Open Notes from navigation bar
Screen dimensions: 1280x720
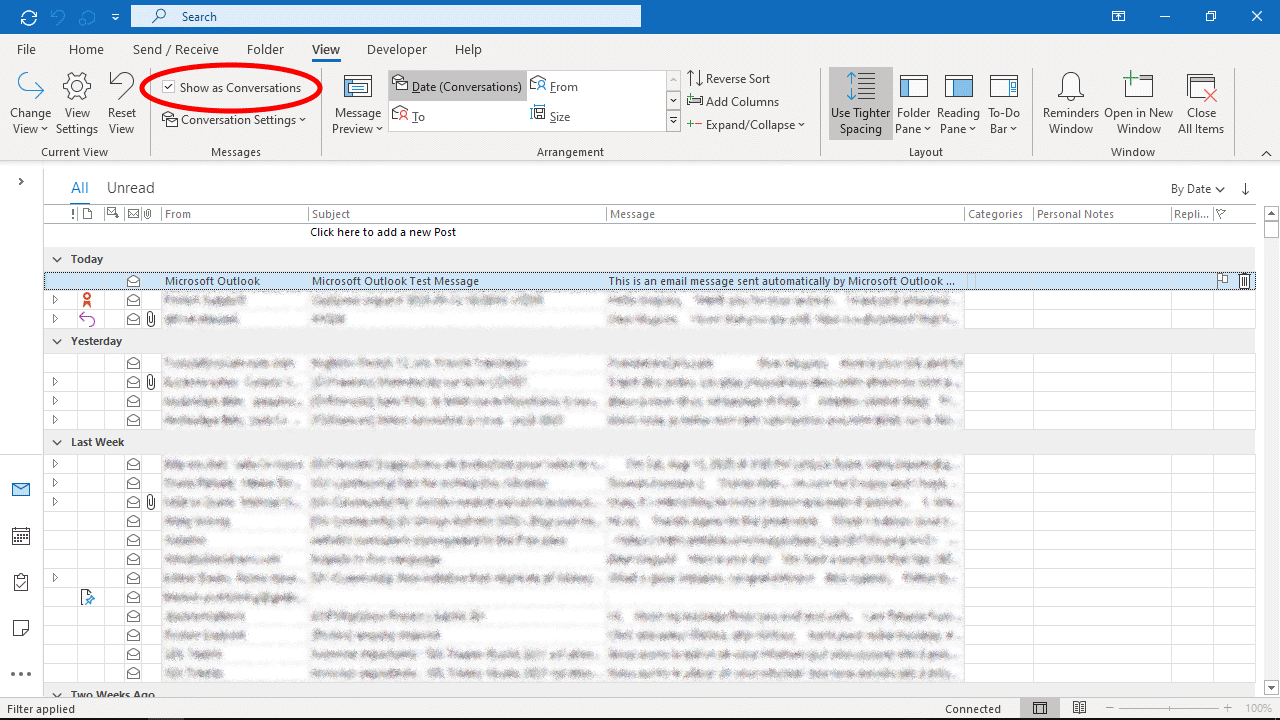coord(21,628)
